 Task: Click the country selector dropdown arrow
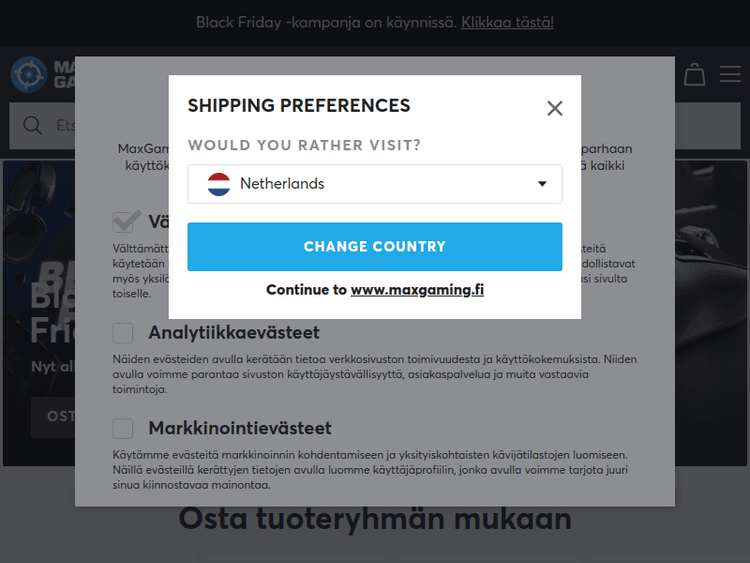[542, 184]
